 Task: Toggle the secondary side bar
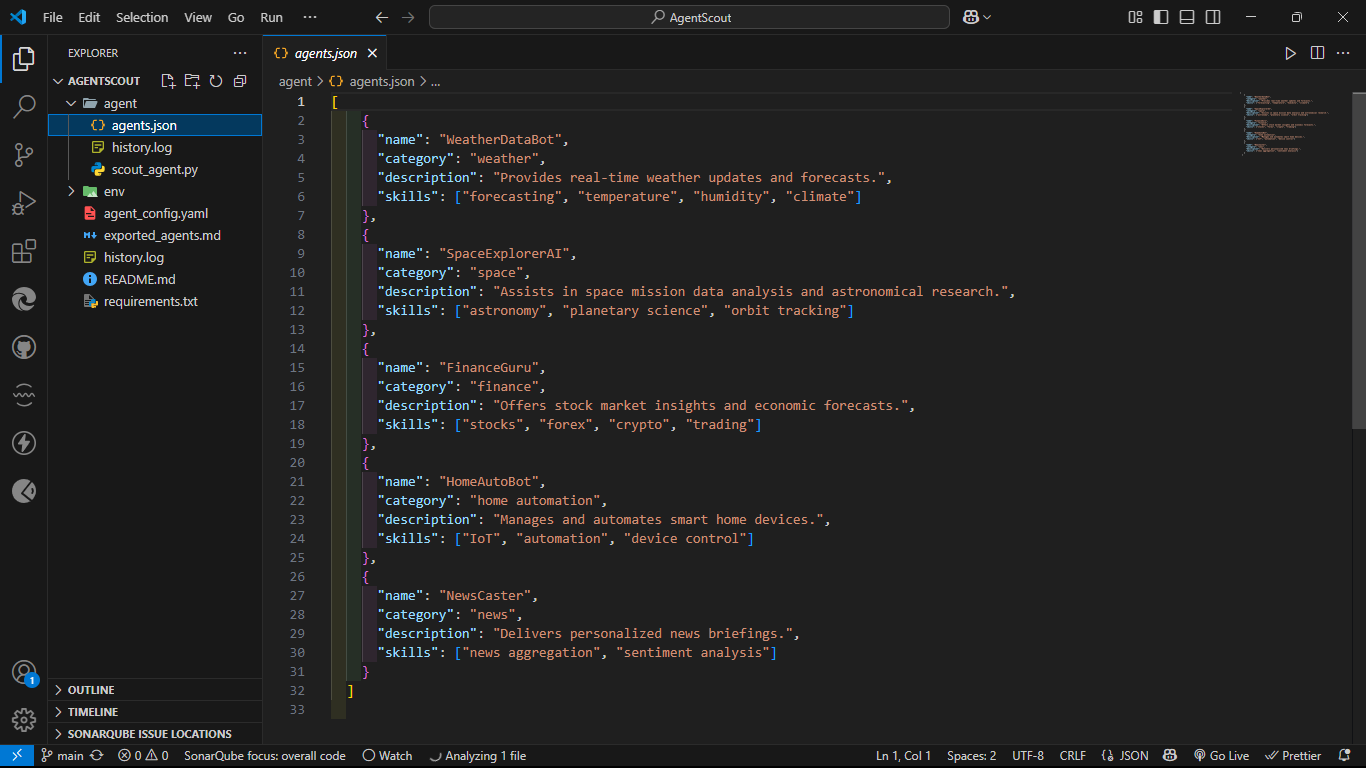click(1213, 17)
